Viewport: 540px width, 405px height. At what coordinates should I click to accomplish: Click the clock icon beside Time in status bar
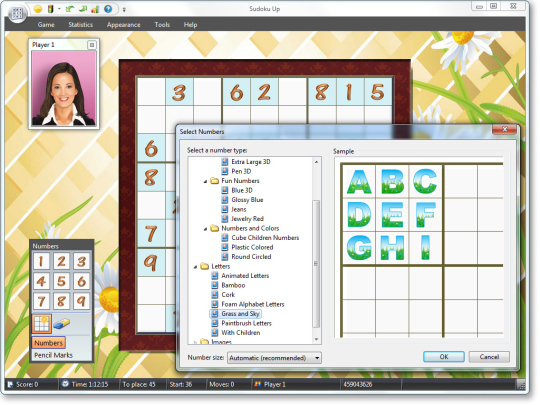pyautogui.click(x=65, y=384)
